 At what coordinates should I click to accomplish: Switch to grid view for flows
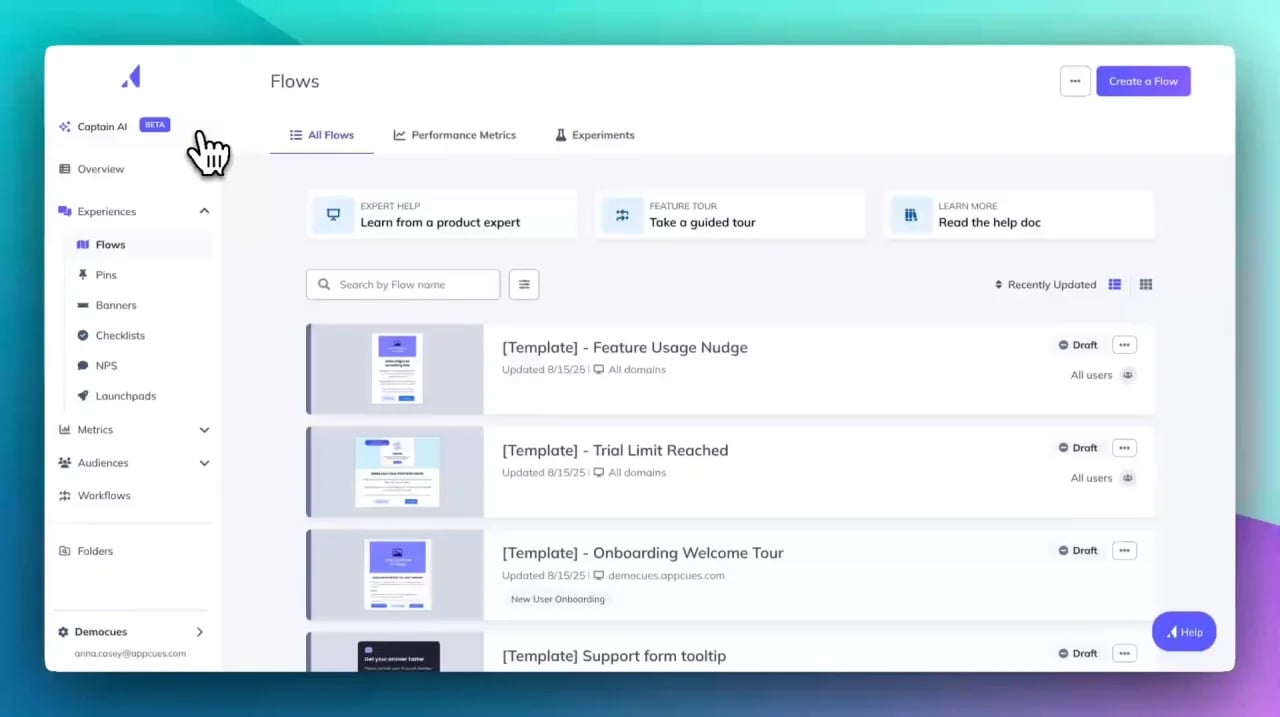click(1146, 284)
